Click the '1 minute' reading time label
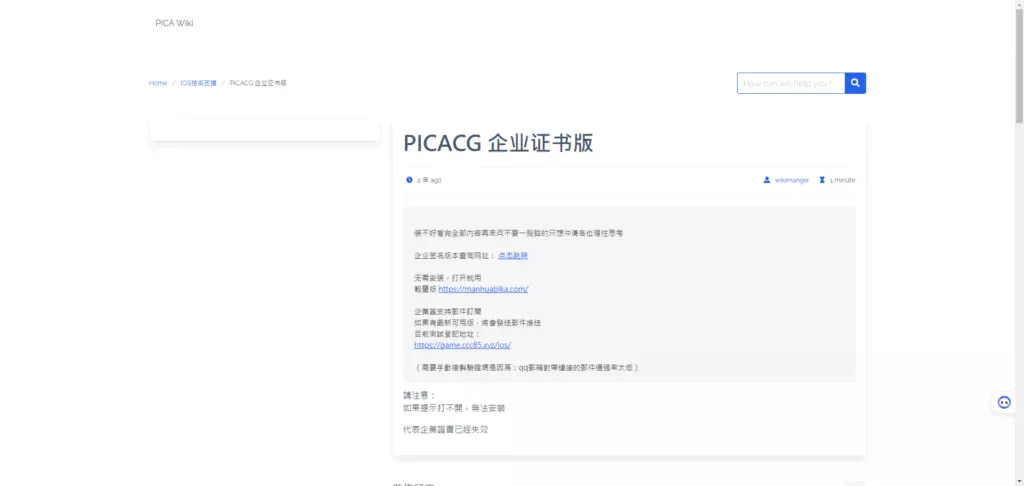 (x=842, y=180)
